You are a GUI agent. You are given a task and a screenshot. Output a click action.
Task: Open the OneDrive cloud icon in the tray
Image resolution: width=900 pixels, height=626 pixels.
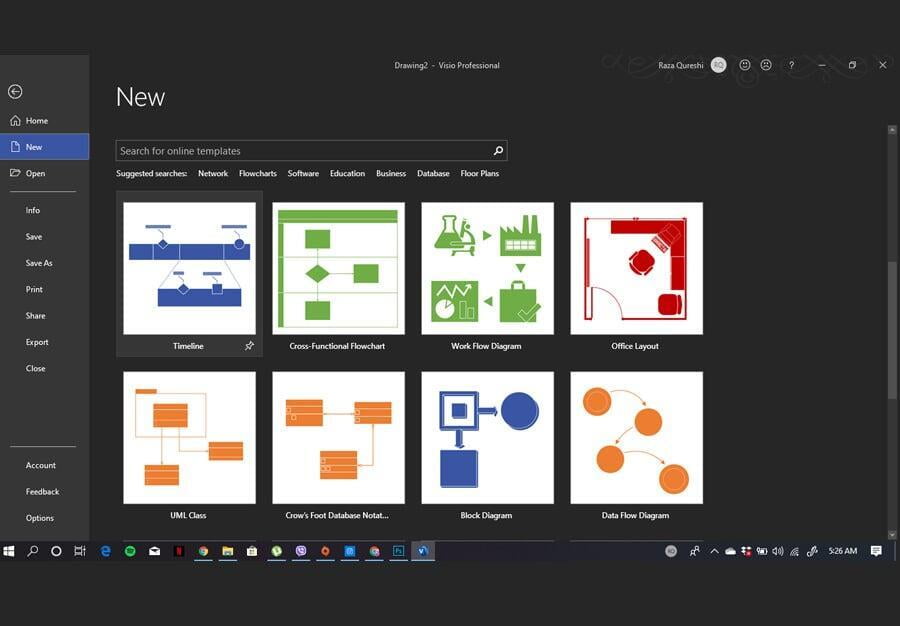pos(730,551)
